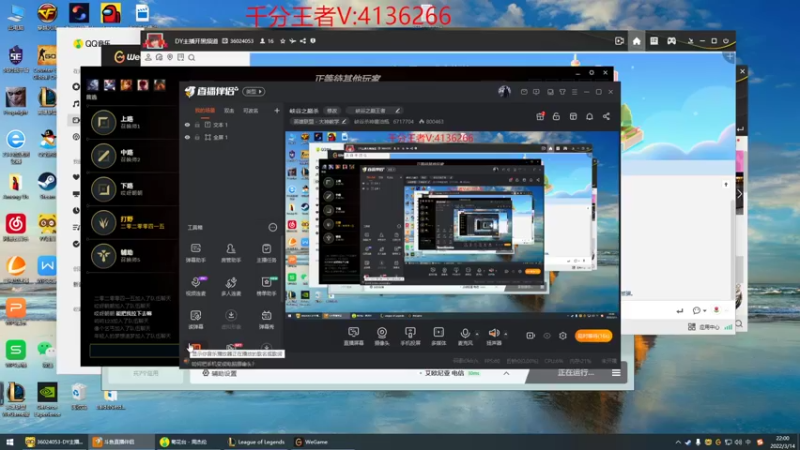The image size is (800, 450).
Task: Add a new scene with the plus button
Action: click(x=277, y=110)
